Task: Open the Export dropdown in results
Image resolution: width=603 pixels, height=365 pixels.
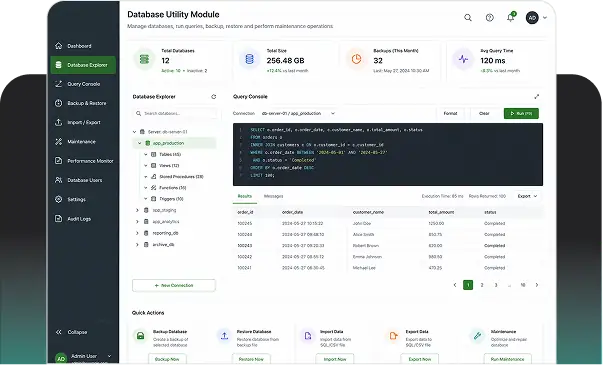Action: pos(527,196)
